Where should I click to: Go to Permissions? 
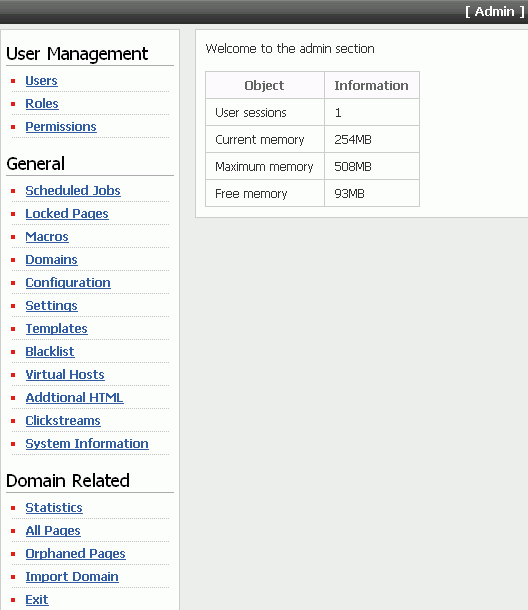click(61, 126)
